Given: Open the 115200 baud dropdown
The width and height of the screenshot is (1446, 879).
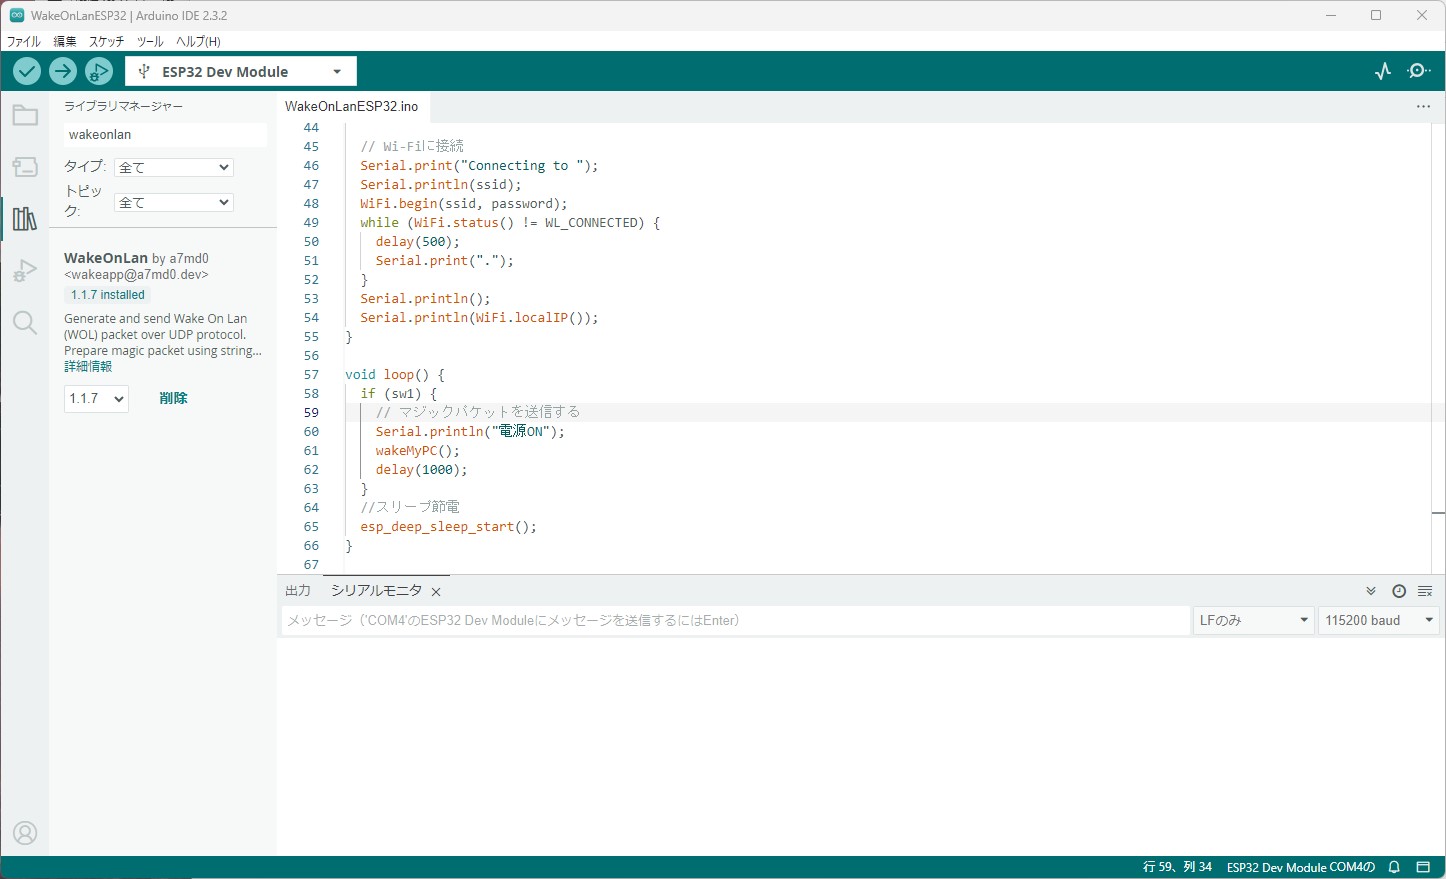Looking at the screenshot, I should coord(1379,620).
